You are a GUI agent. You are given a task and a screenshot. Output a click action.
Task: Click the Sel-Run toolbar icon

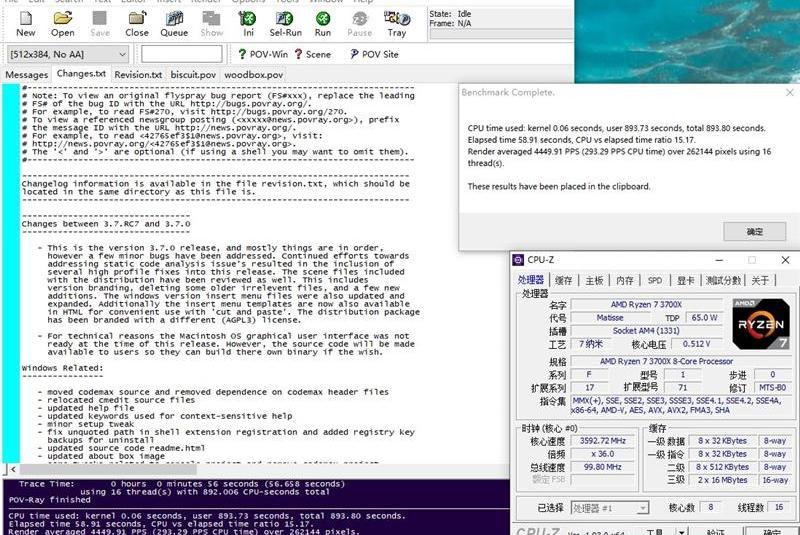coord(285,24)
